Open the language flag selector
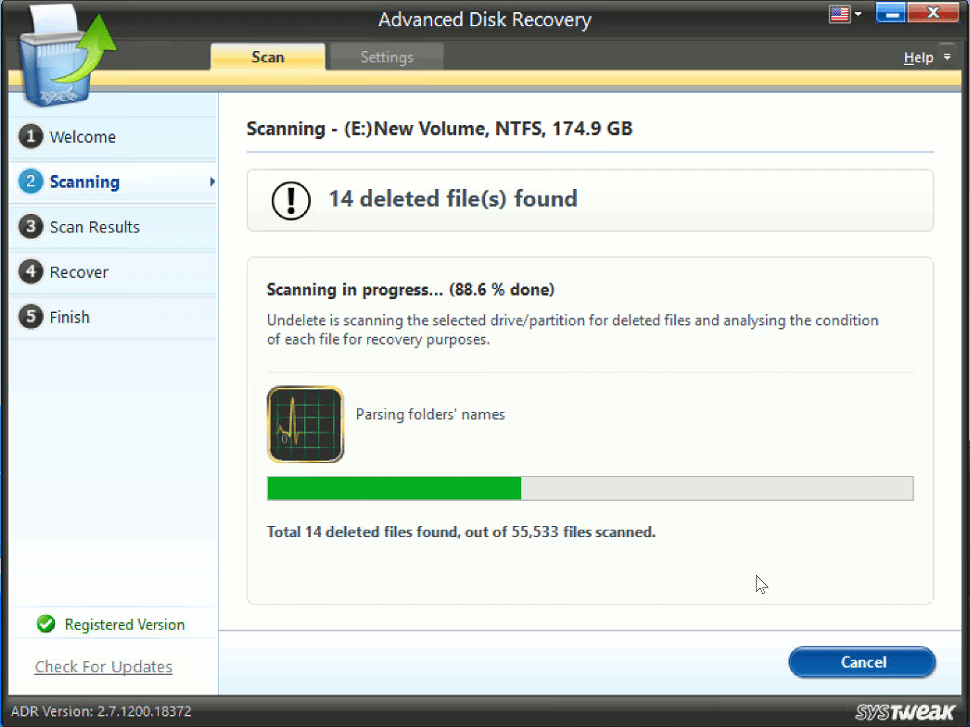The width and height of the screenshot is (970, 727). 840,13
